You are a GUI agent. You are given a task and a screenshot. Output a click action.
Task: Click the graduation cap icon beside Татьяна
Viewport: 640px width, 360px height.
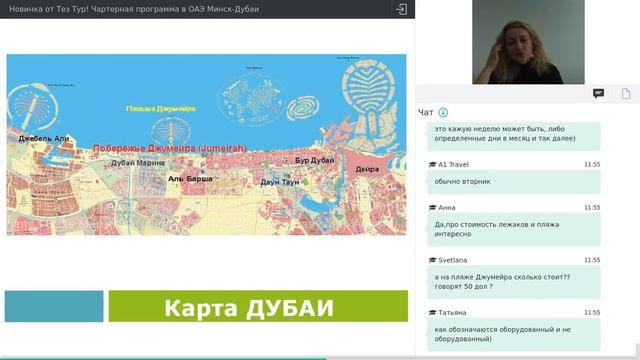coord(432,312)
